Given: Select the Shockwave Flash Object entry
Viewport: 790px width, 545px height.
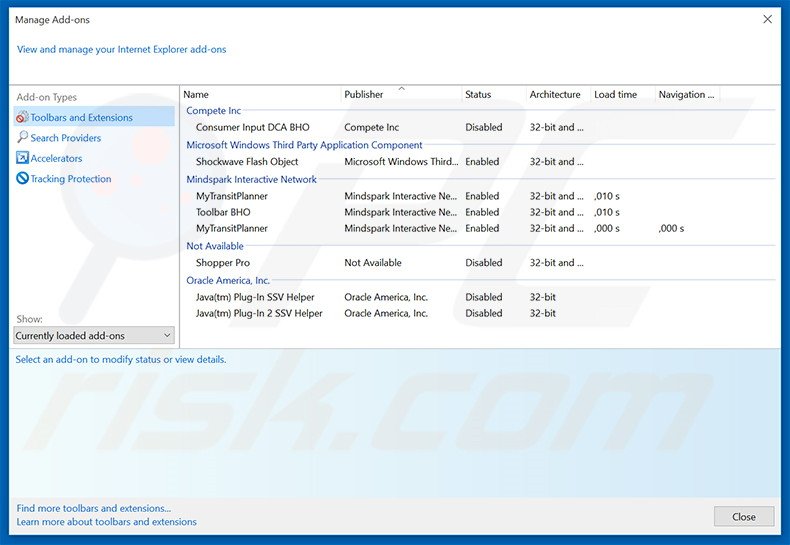Looking at the screenshot, I should 247,162.
